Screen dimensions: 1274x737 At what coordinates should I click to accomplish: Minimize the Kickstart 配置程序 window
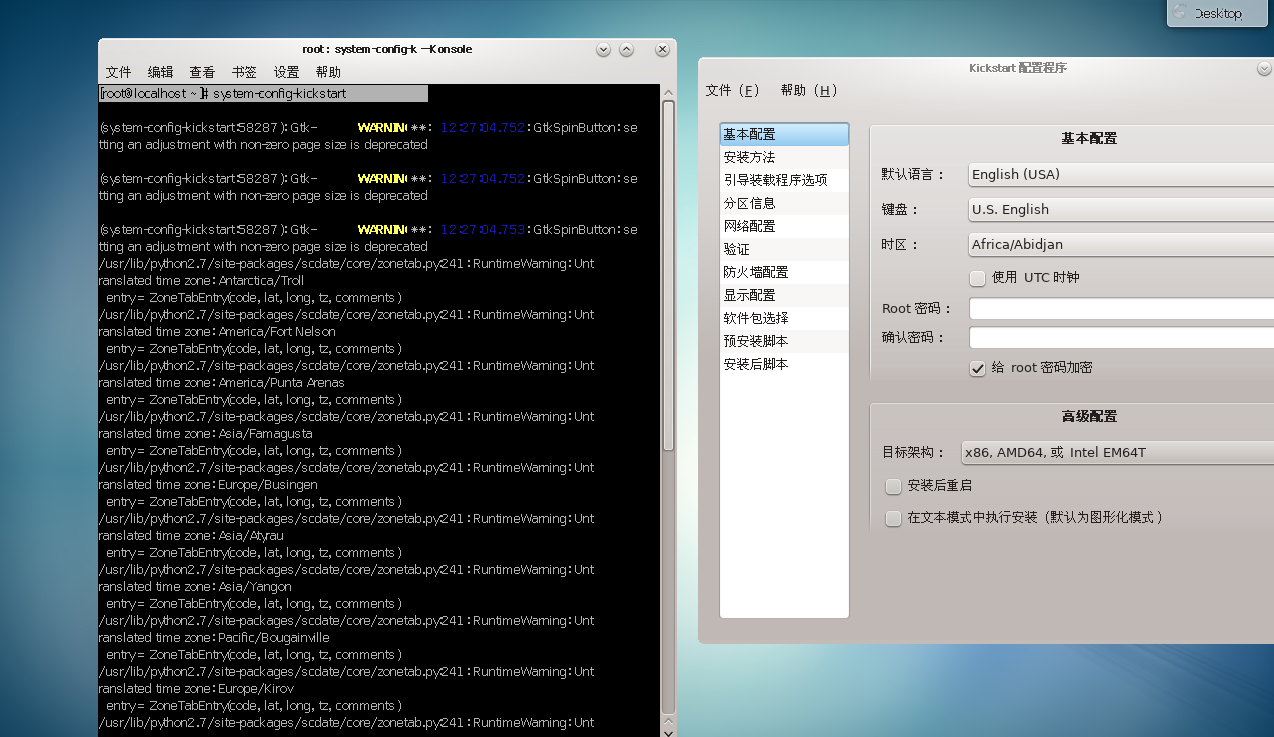coord(1265,68)
